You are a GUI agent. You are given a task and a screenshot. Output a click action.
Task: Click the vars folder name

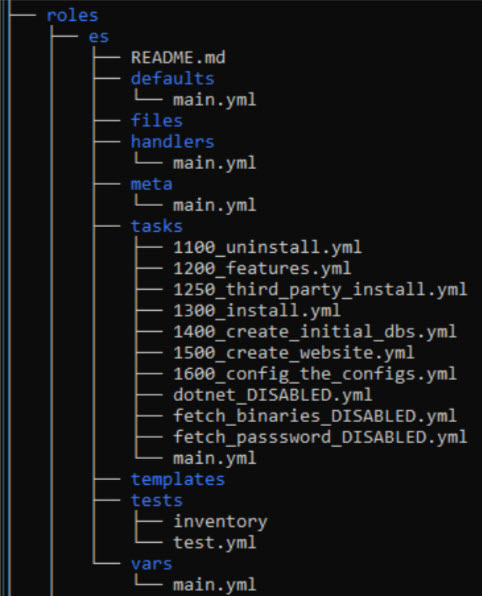point(151,564)
